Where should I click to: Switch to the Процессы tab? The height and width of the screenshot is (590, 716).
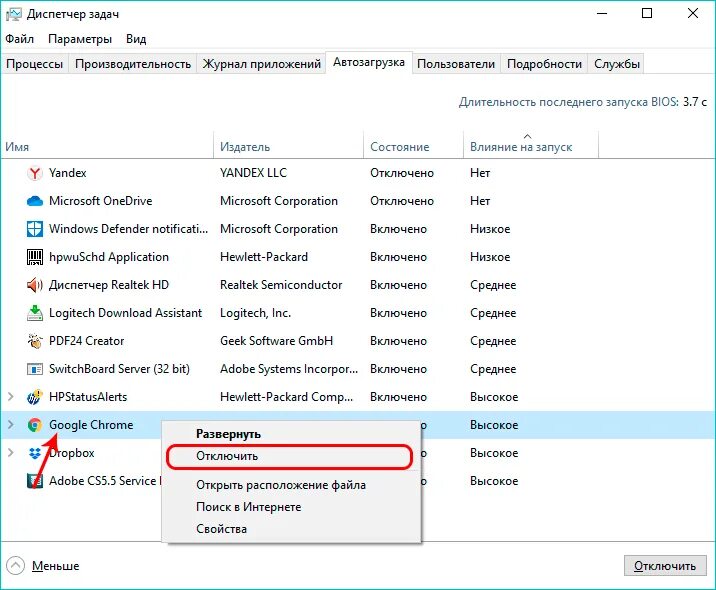(35, 64)
